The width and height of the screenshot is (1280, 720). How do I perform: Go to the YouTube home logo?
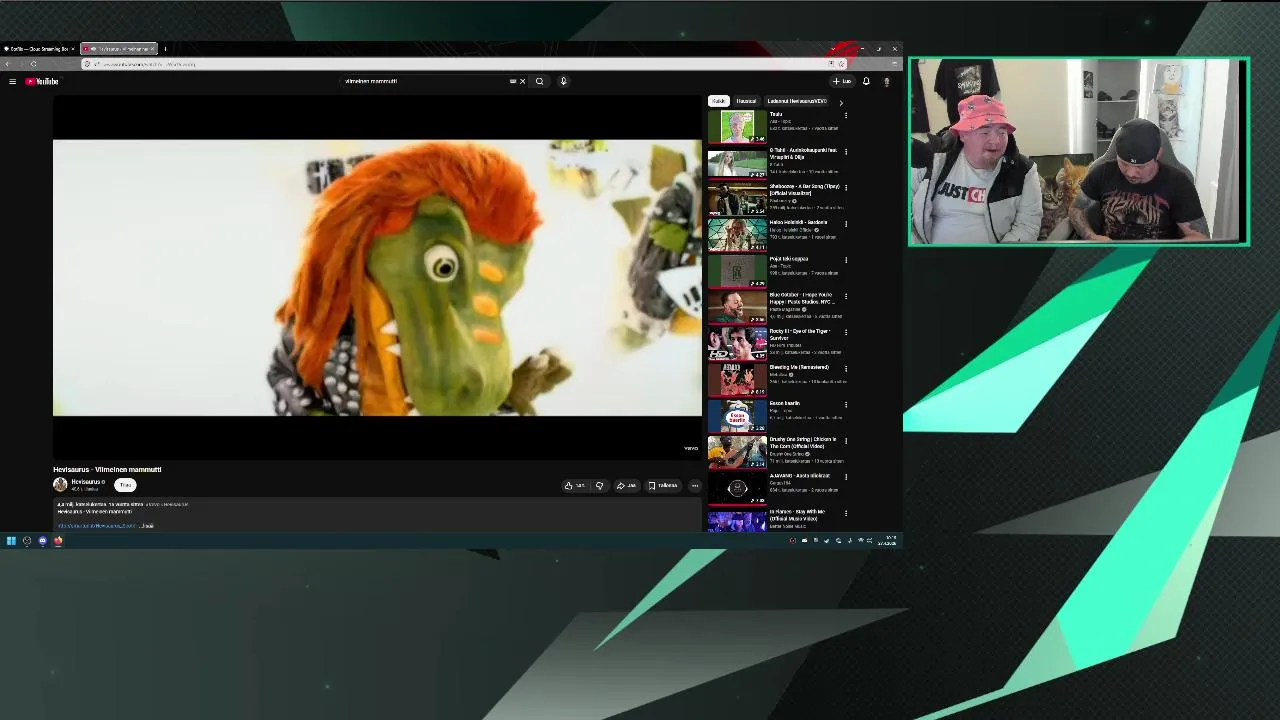(x=42, y=81)
